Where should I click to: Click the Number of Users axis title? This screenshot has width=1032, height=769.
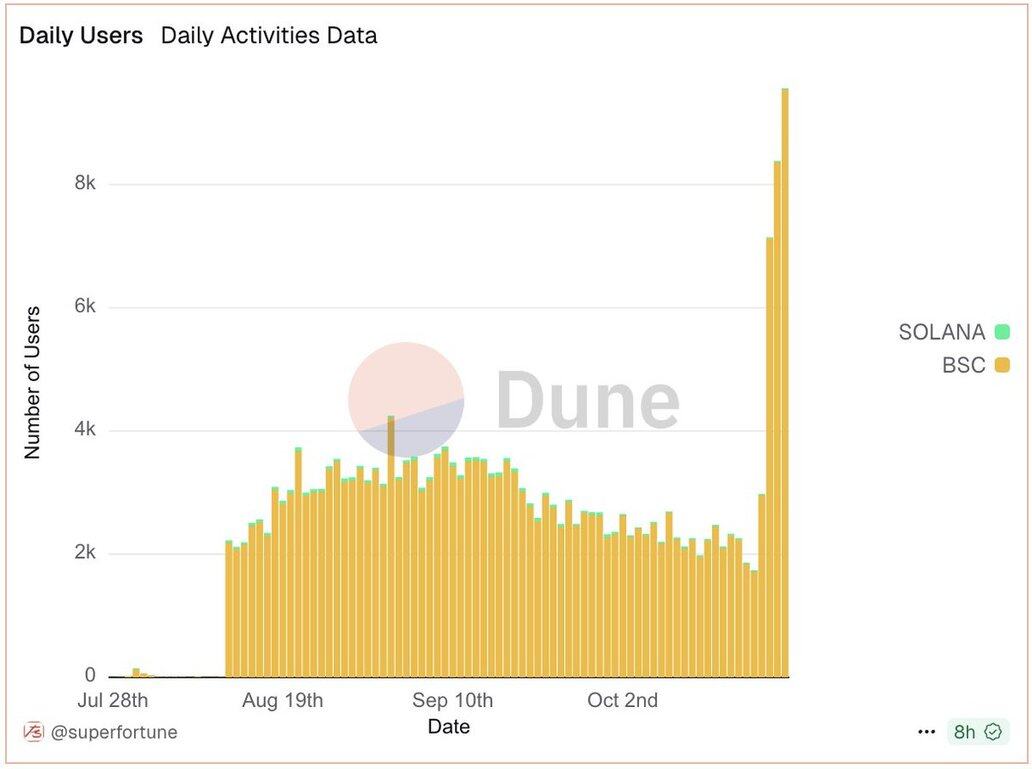point(33,383)
